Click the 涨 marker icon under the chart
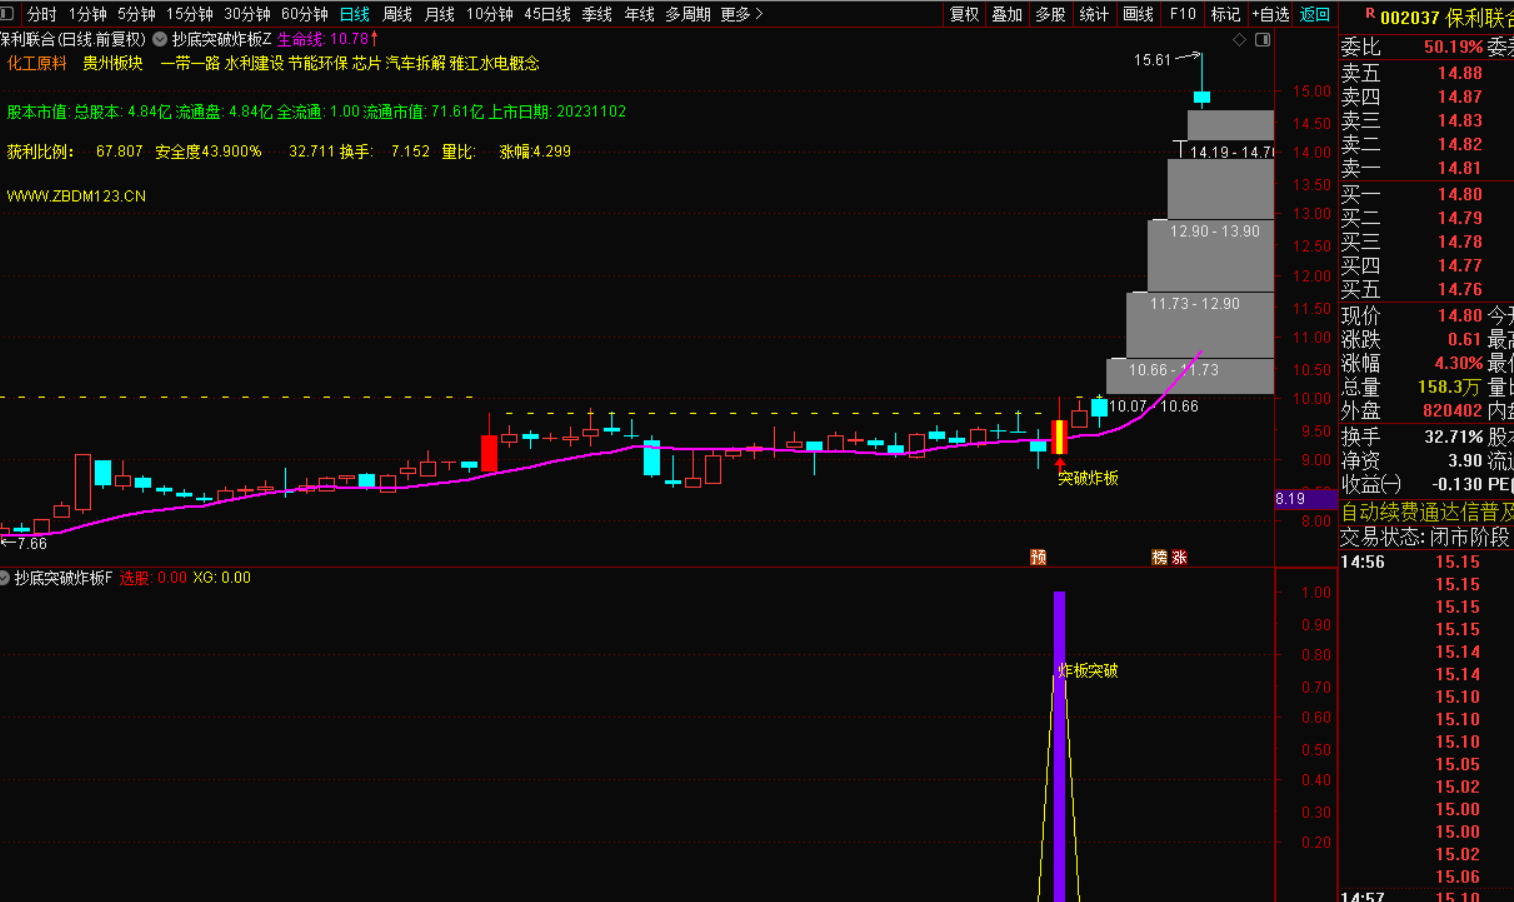This screenshot has height=902, width=1514. [1179, 557]
